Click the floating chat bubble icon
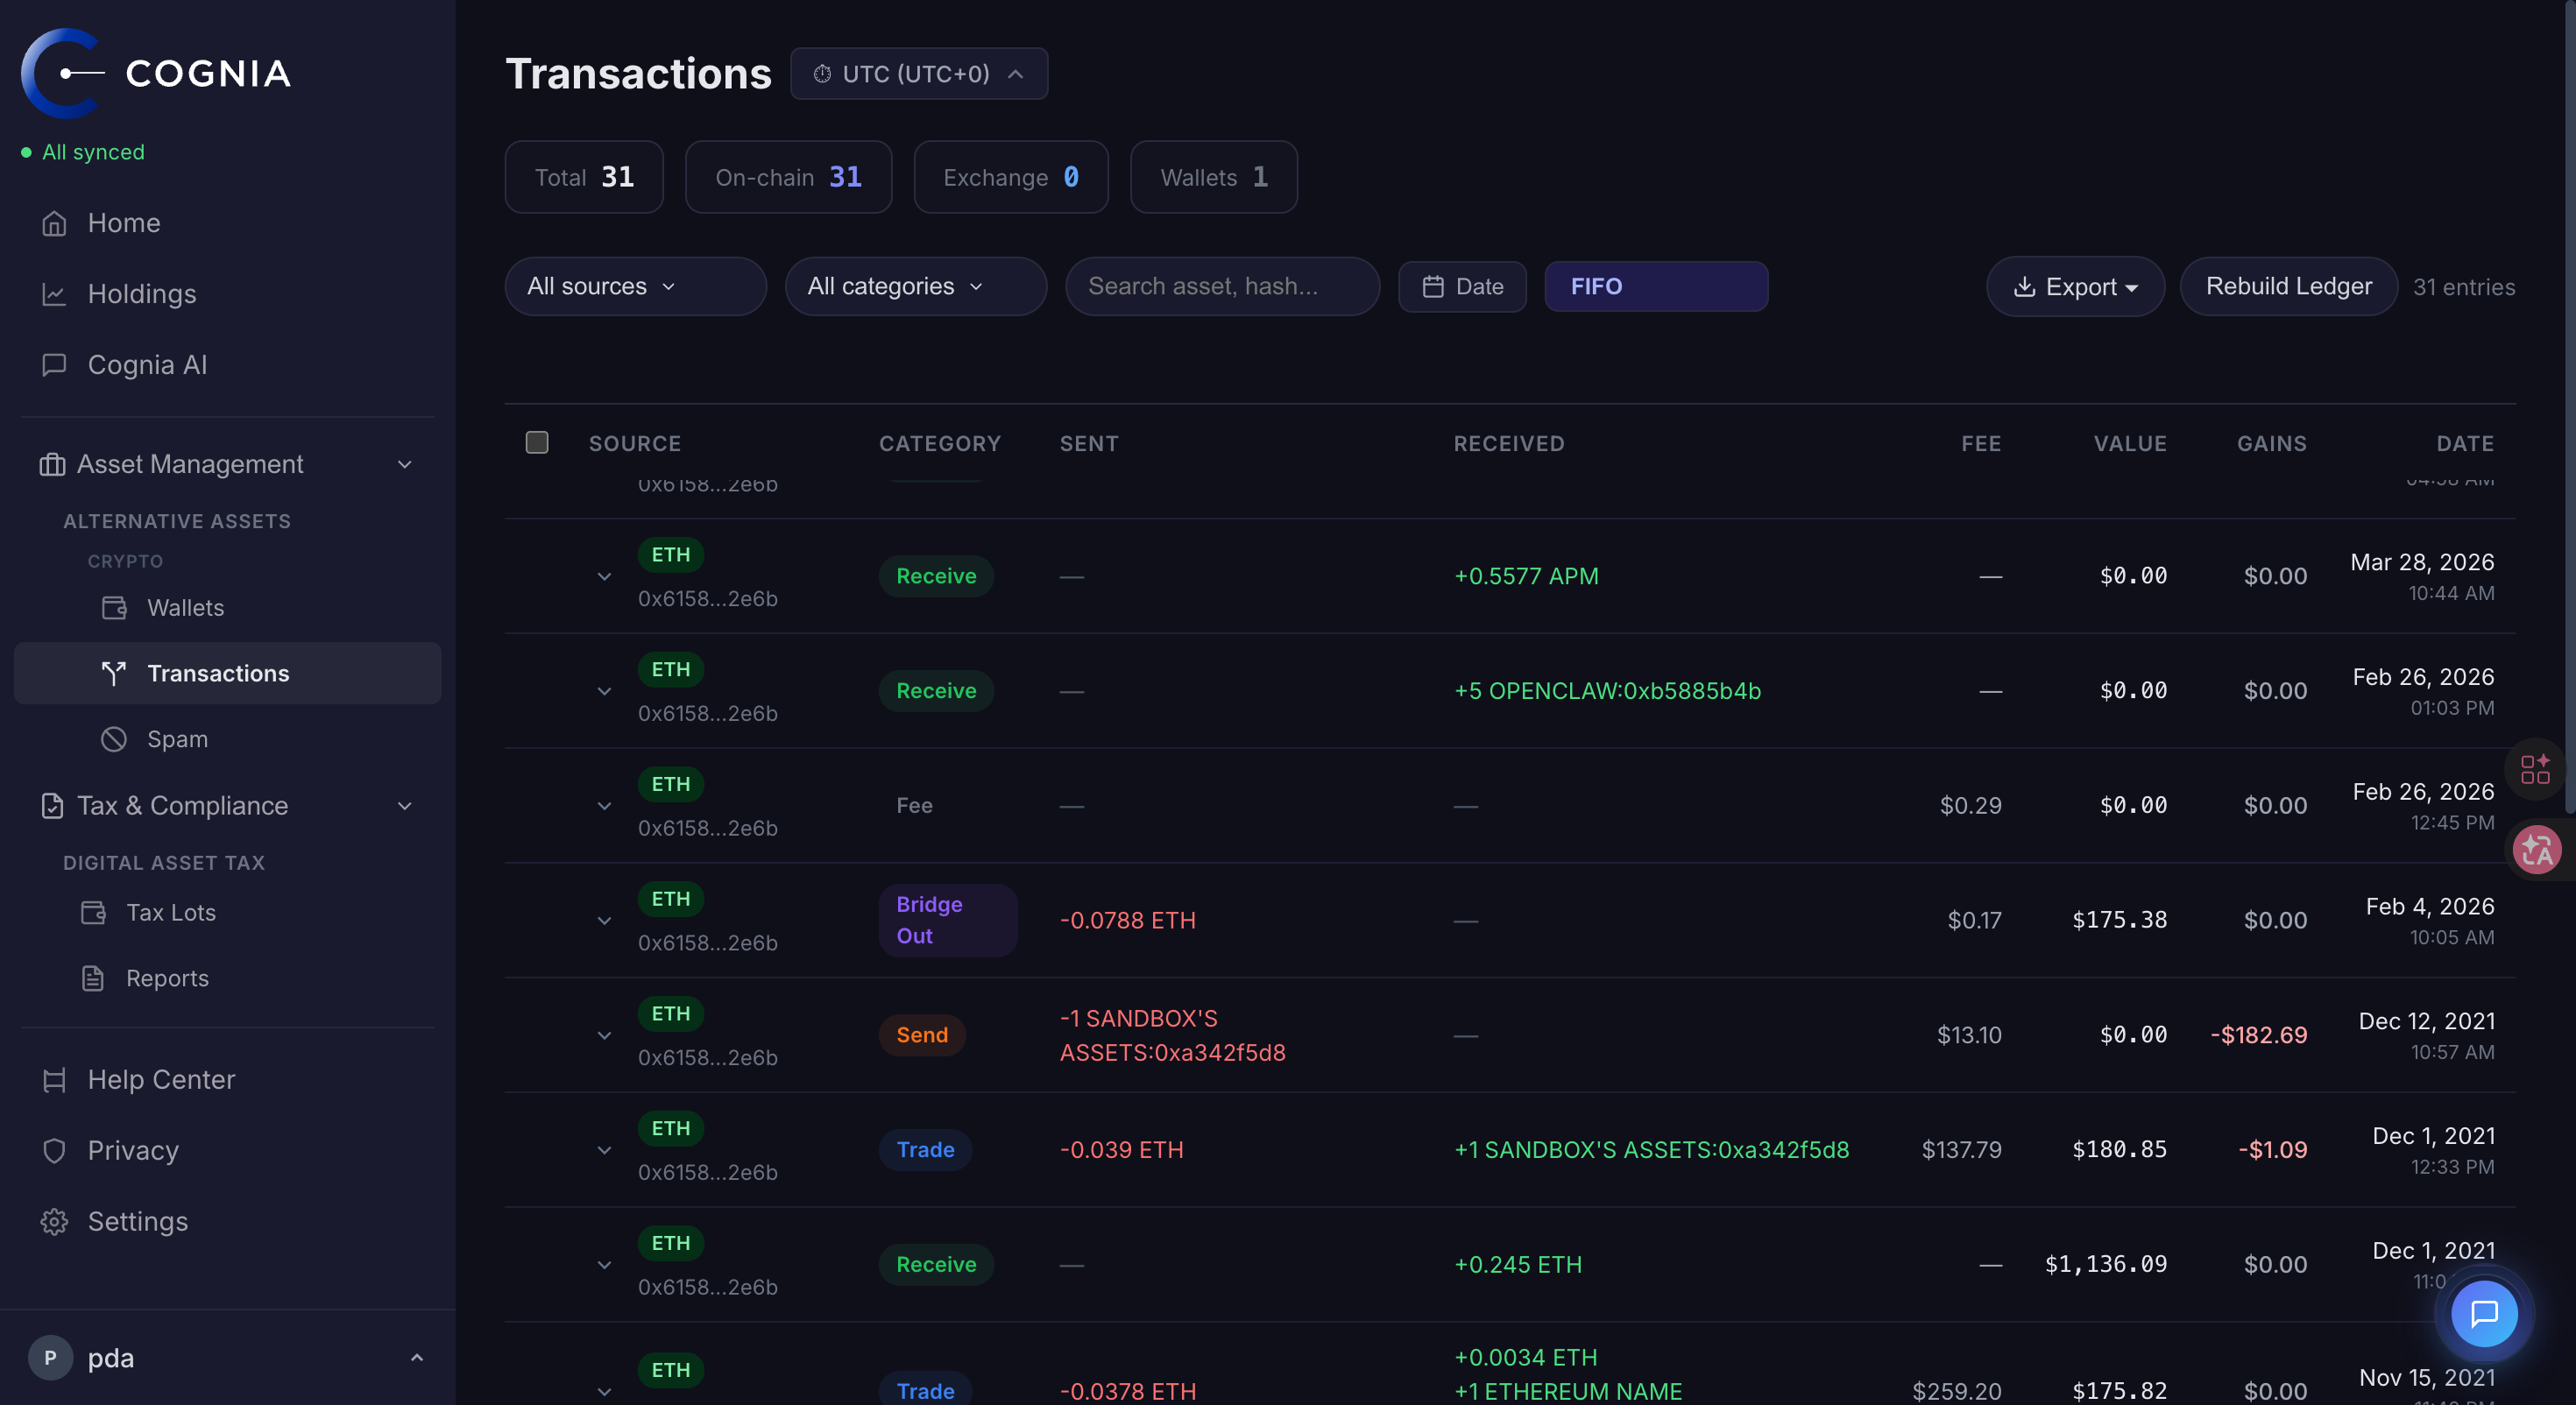Screen dimensions: 2576x1405 click(x=2484, y=1313)
